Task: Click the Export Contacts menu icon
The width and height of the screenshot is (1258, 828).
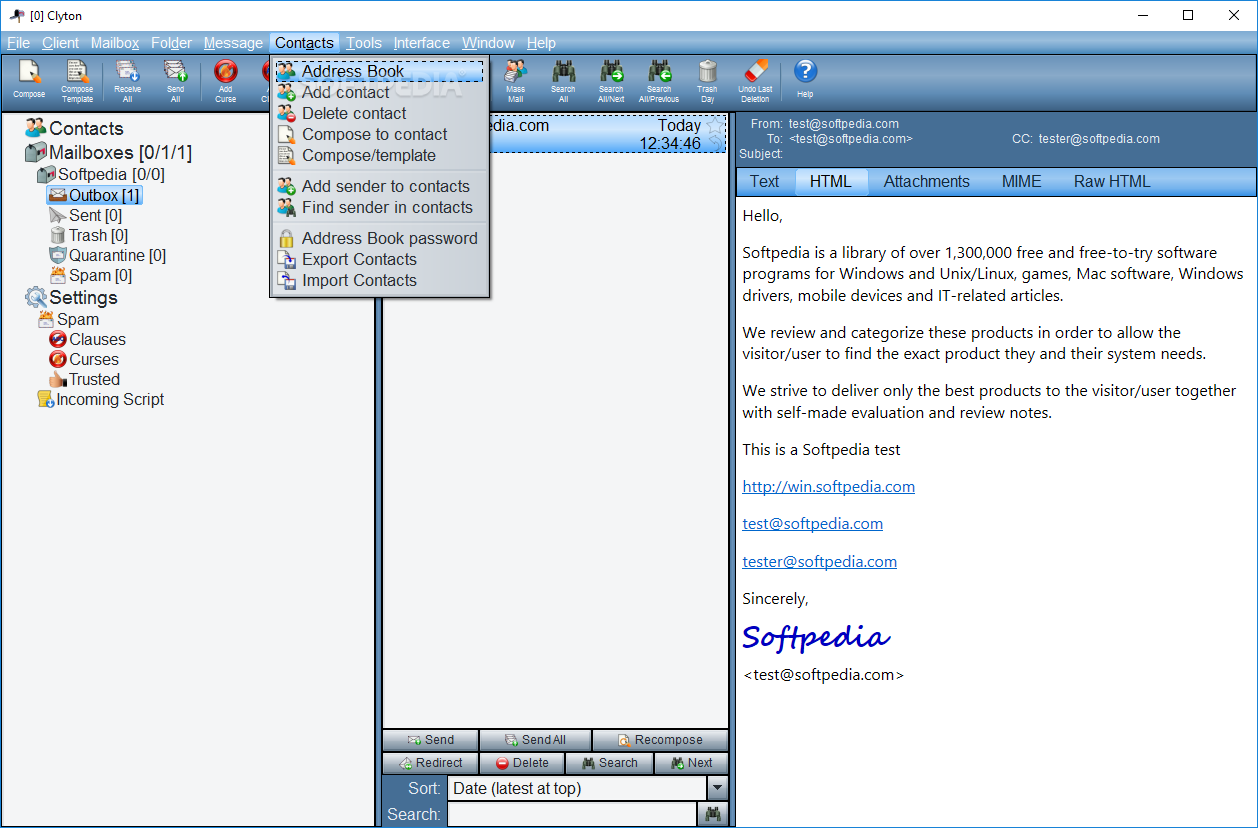Action: [x=286, y=259]
